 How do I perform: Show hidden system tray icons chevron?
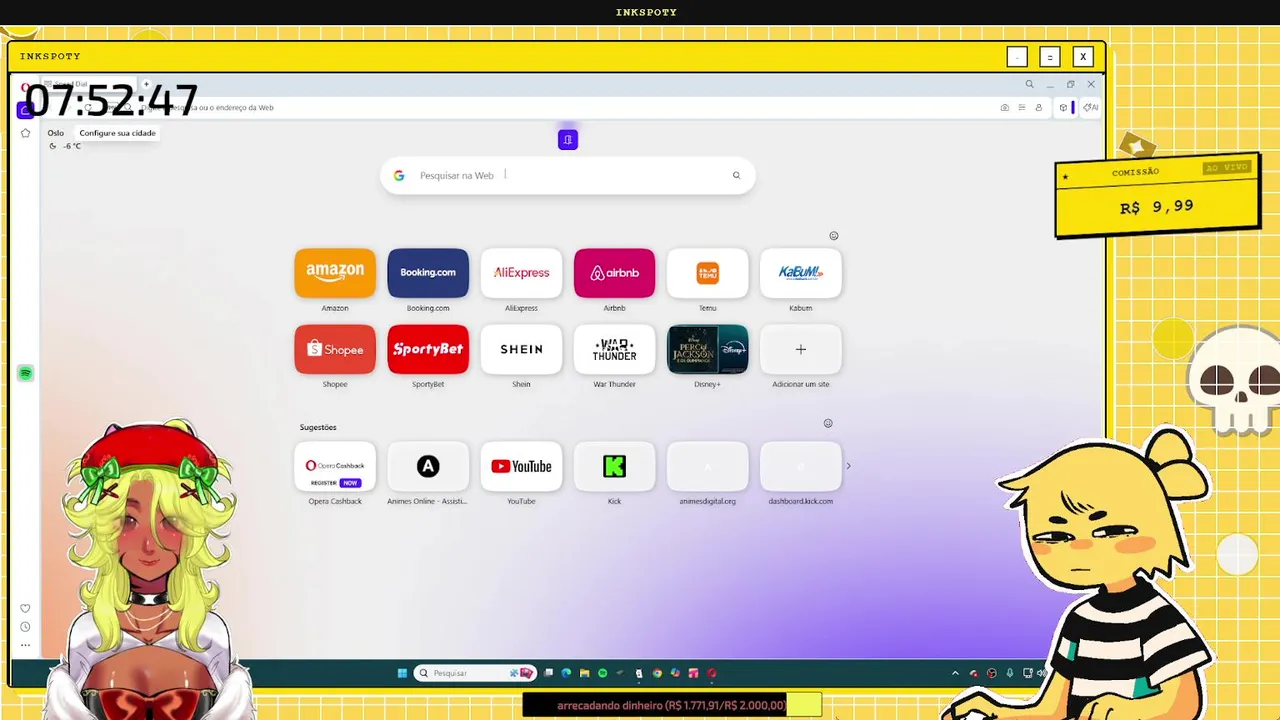click(955, 673)
